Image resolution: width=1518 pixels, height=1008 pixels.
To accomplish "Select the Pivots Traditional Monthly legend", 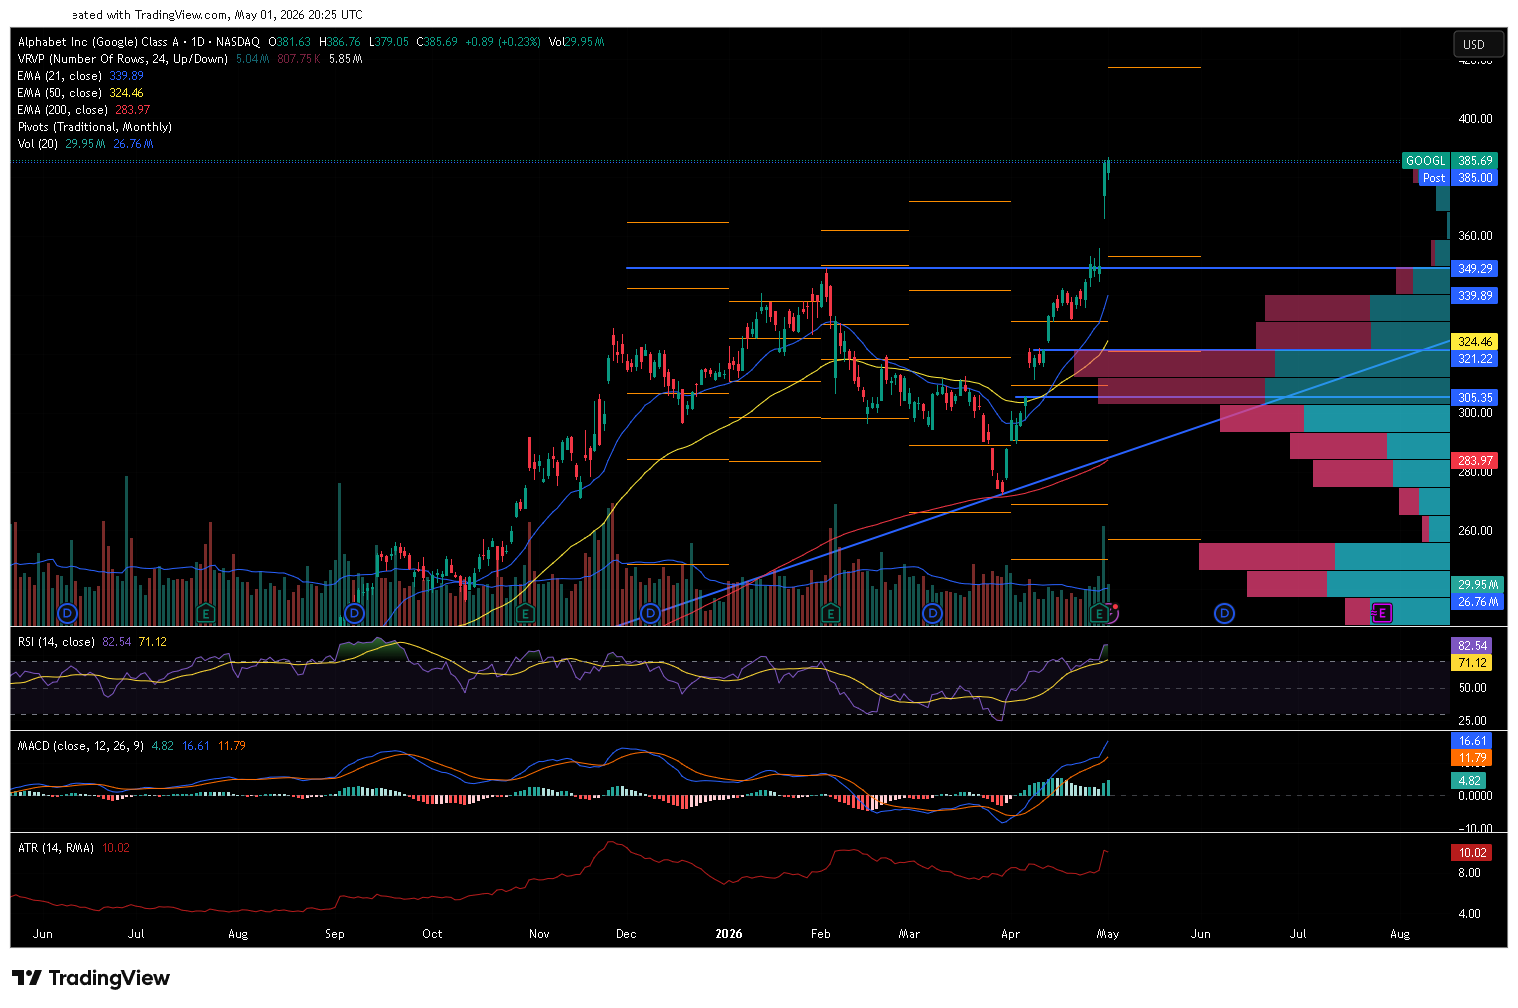I will [95, 127].
